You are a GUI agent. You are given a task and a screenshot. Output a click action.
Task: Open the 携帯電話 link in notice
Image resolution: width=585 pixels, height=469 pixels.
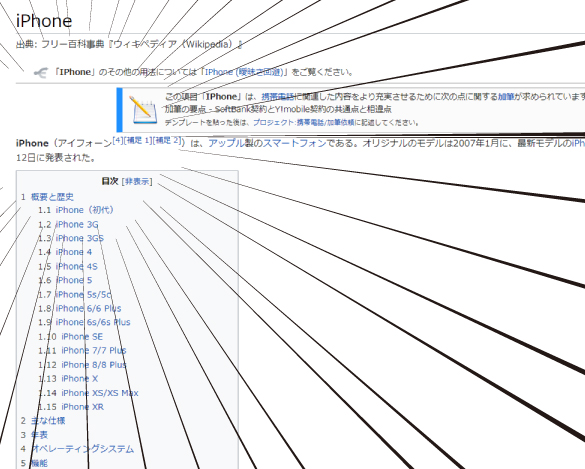[278, 97]
